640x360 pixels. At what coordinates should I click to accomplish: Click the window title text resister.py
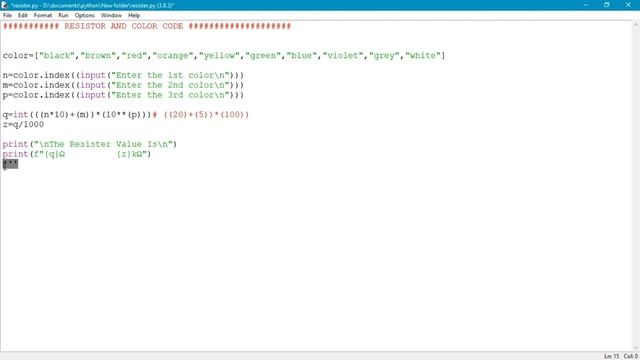coord(92,5)
